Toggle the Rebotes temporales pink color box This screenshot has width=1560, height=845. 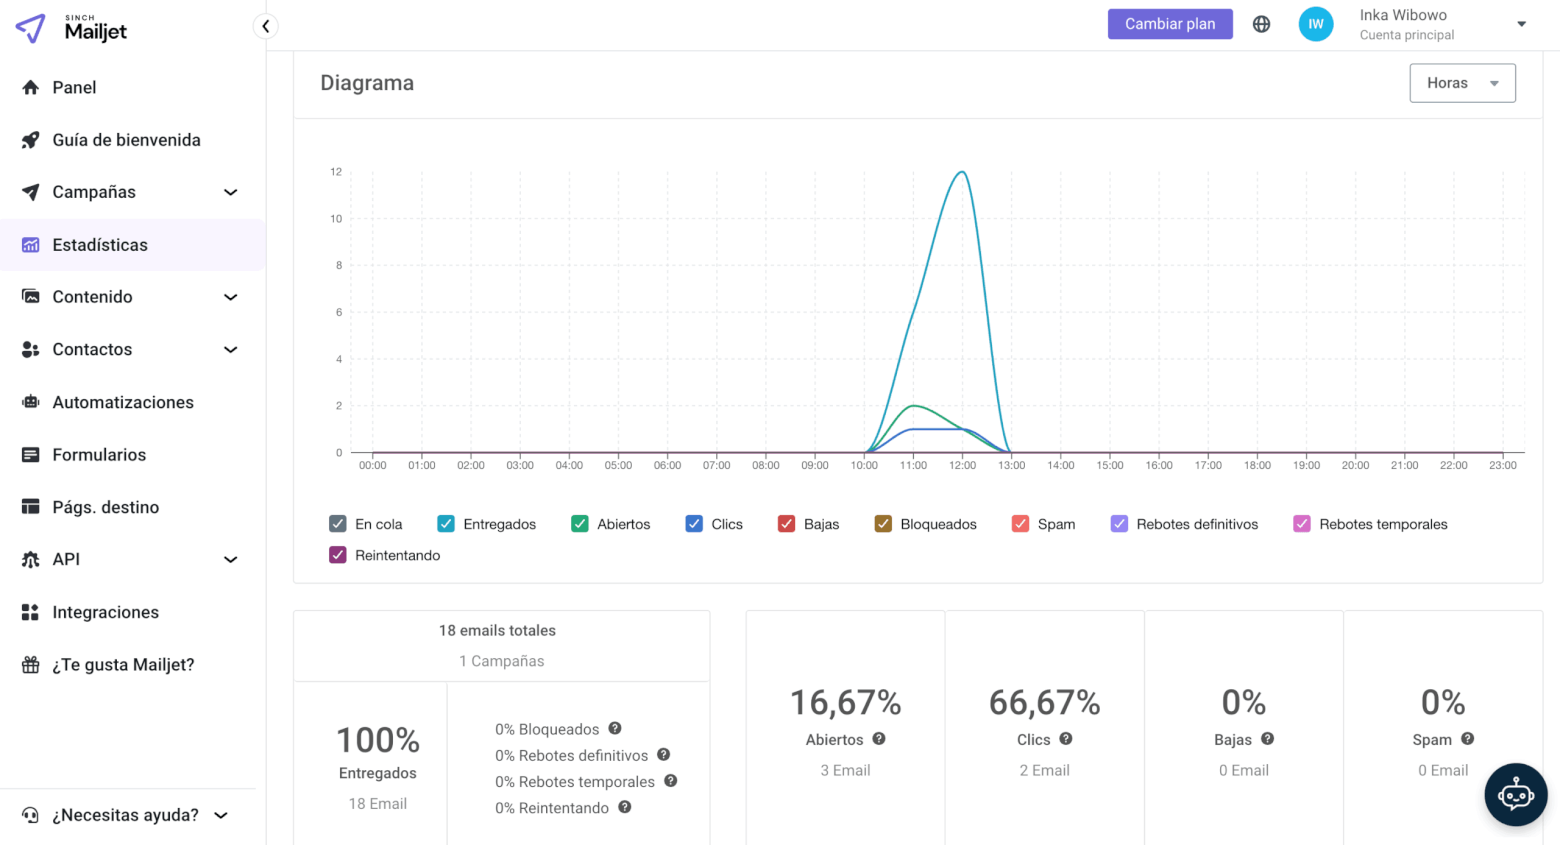pyautogui.click(x=1302, y=524)
